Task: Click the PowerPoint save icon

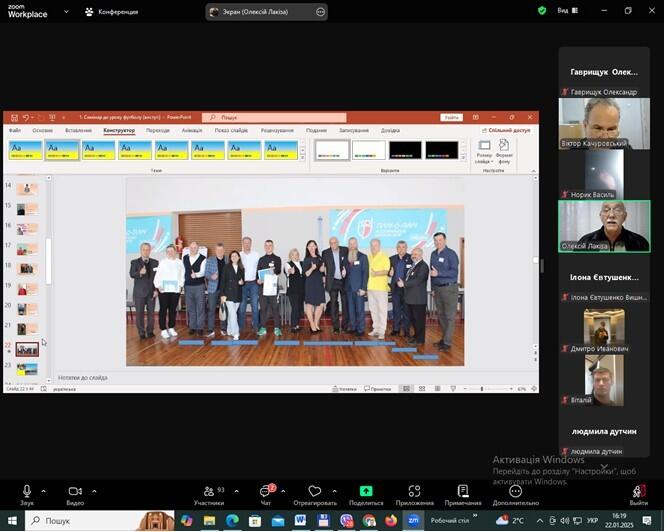Action: pos(14,118)
